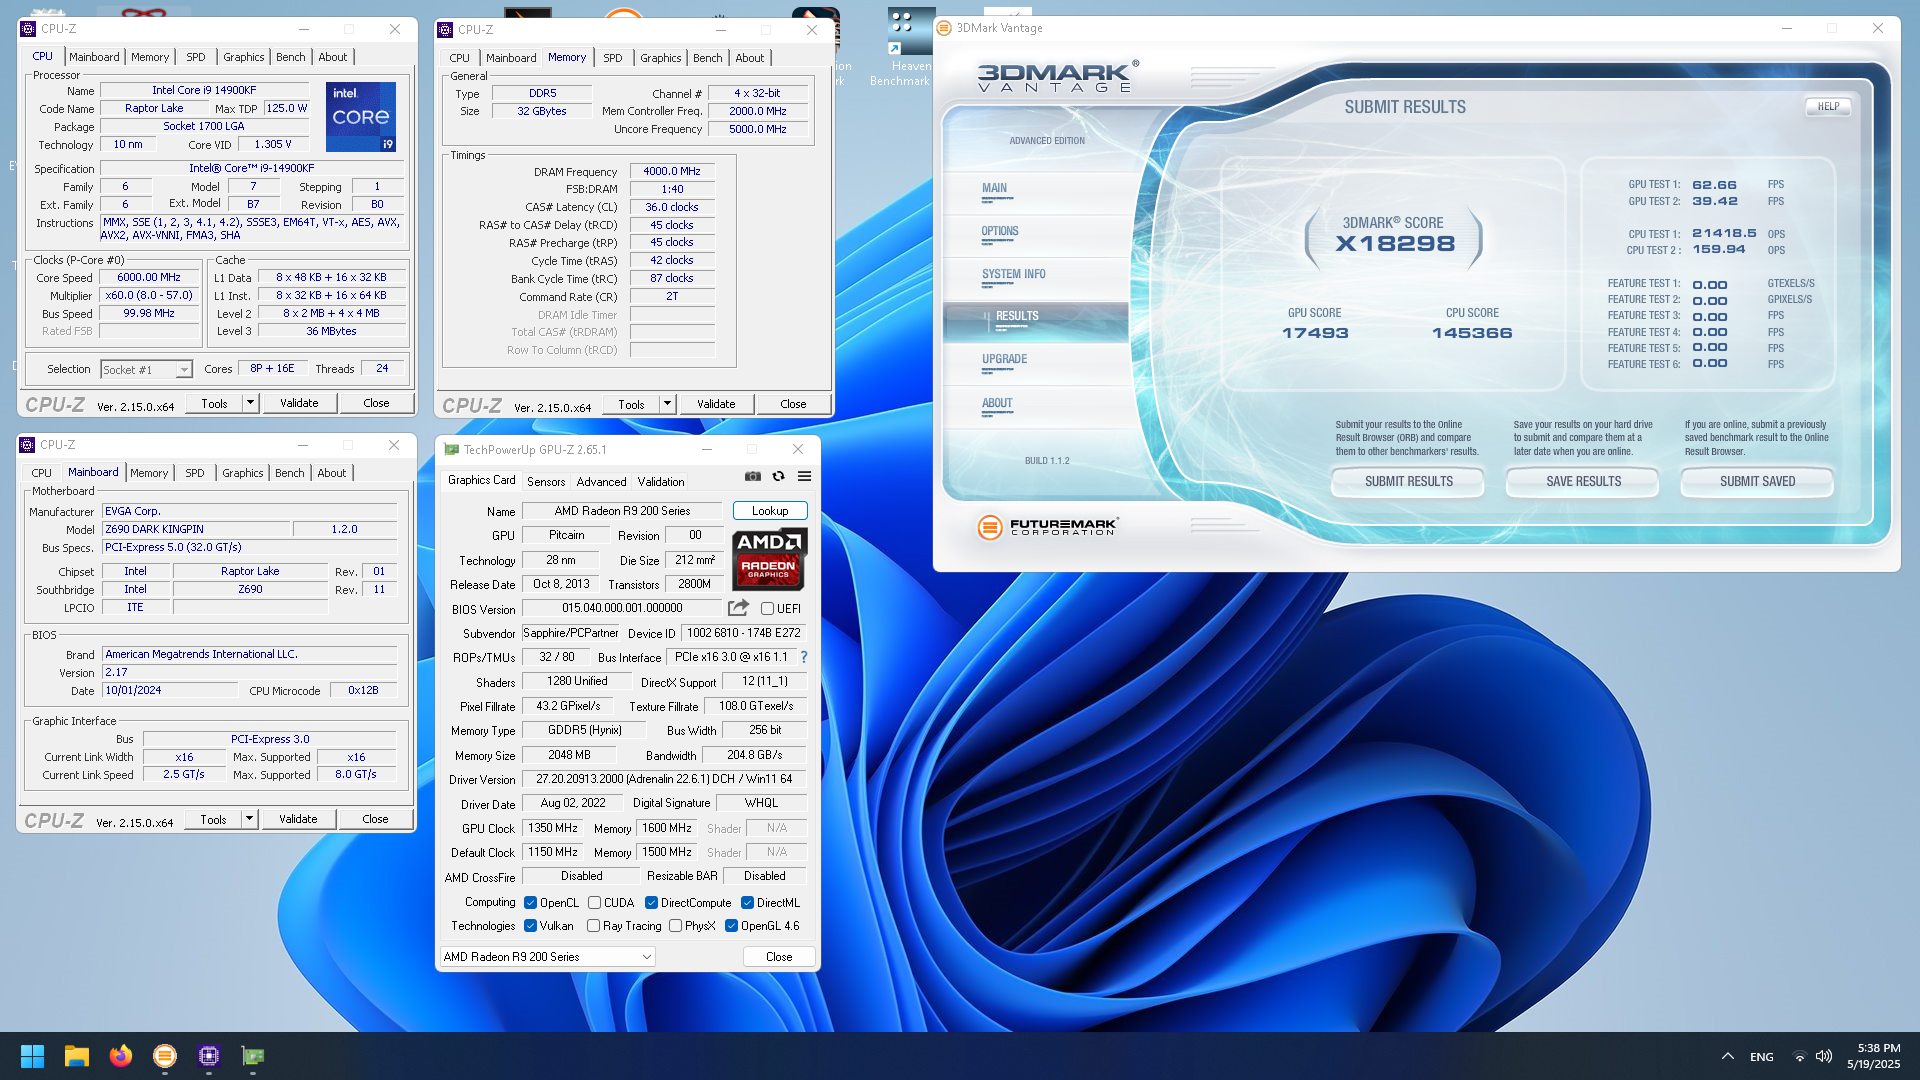
Task: Expand the system tray hidden icons chevron
Action: click(1727, 1057)
